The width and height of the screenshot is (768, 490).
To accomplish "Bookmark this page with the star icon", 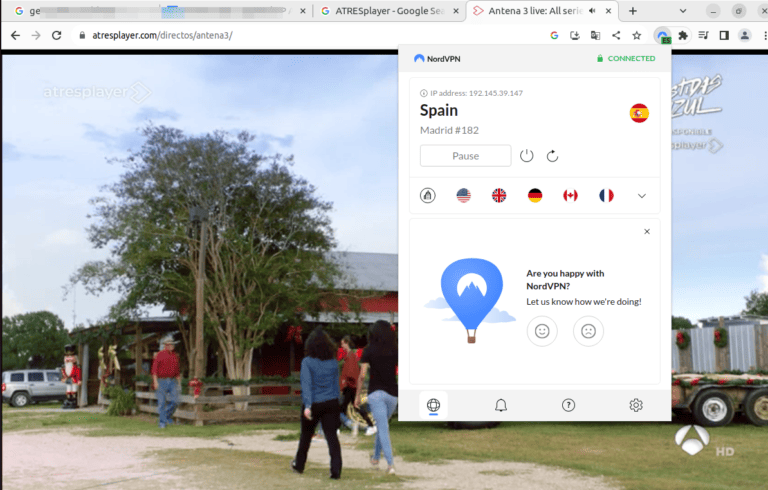I will pos(636,35).
